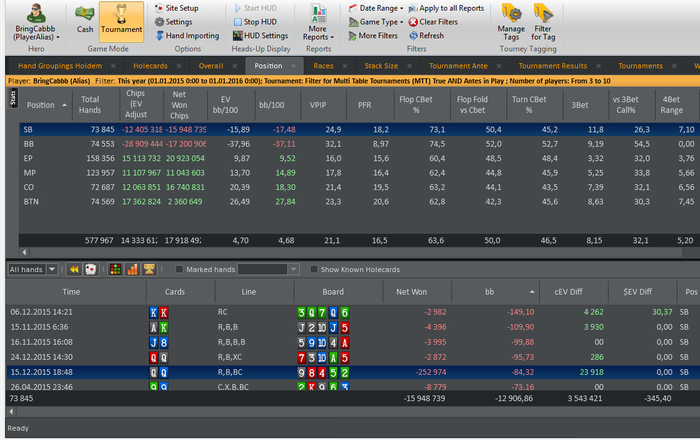Select the EP position row

(x=359, y=158)
